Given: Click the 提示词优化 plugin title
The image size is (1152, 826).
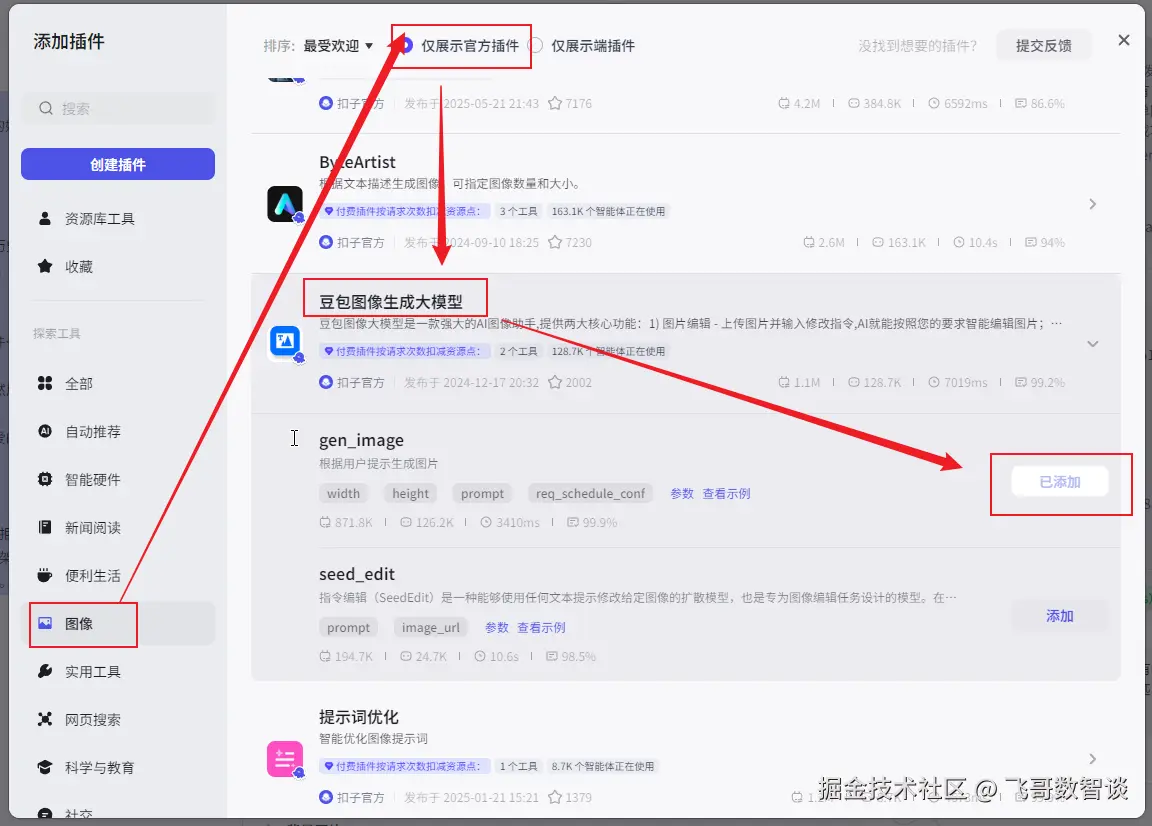Looking at the screenshot, I should pos(359,717).
